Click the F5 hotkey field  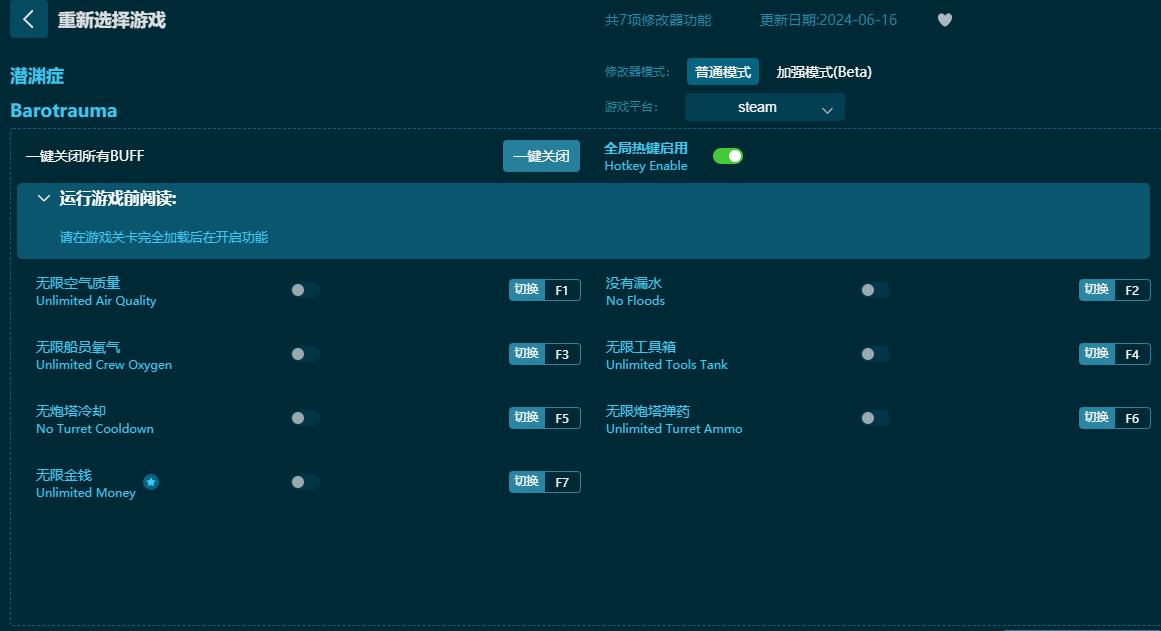562,418
